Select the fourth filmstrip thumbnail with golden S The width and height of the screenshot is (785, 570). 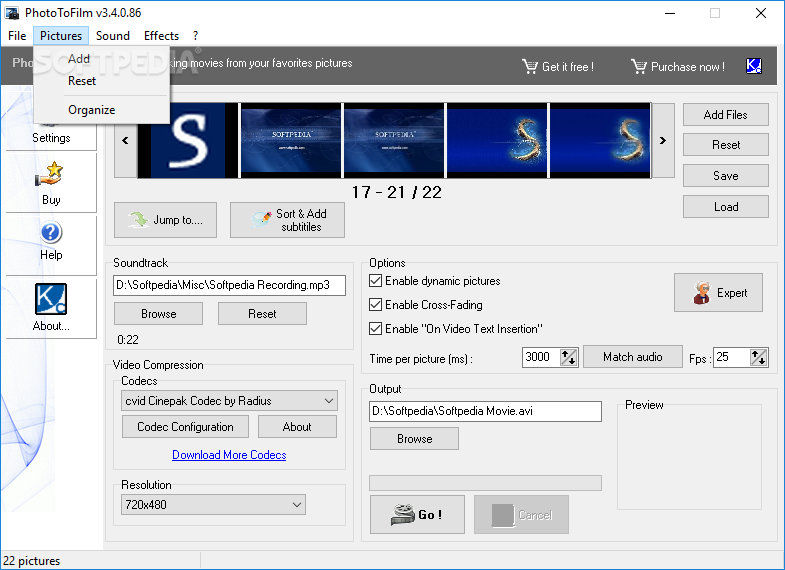click(497, 141)
